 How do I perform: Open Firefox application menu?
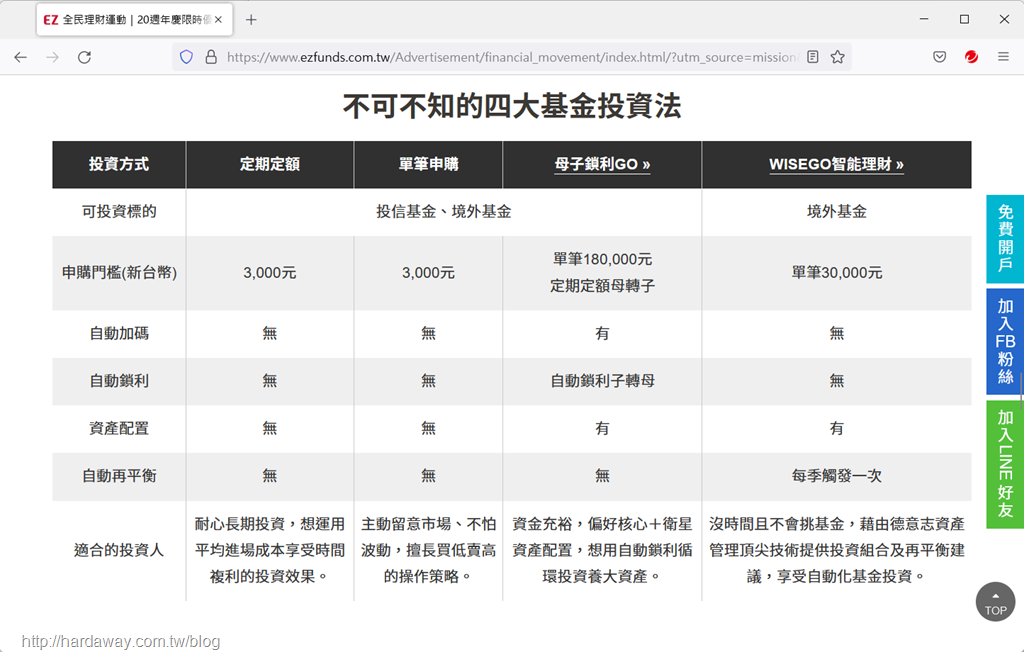tap(1003, 57)
